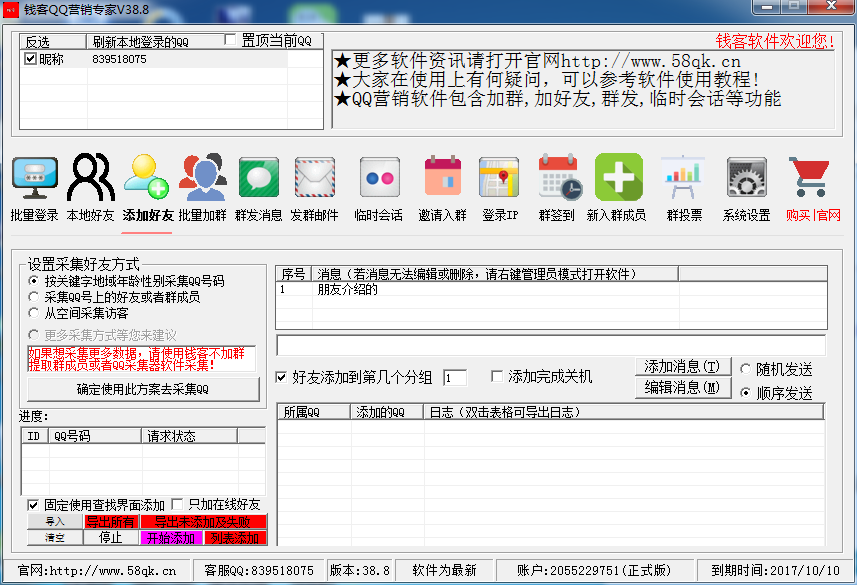
Task: Open the 批量加群 batch join group icon
Action: point(203,177)
